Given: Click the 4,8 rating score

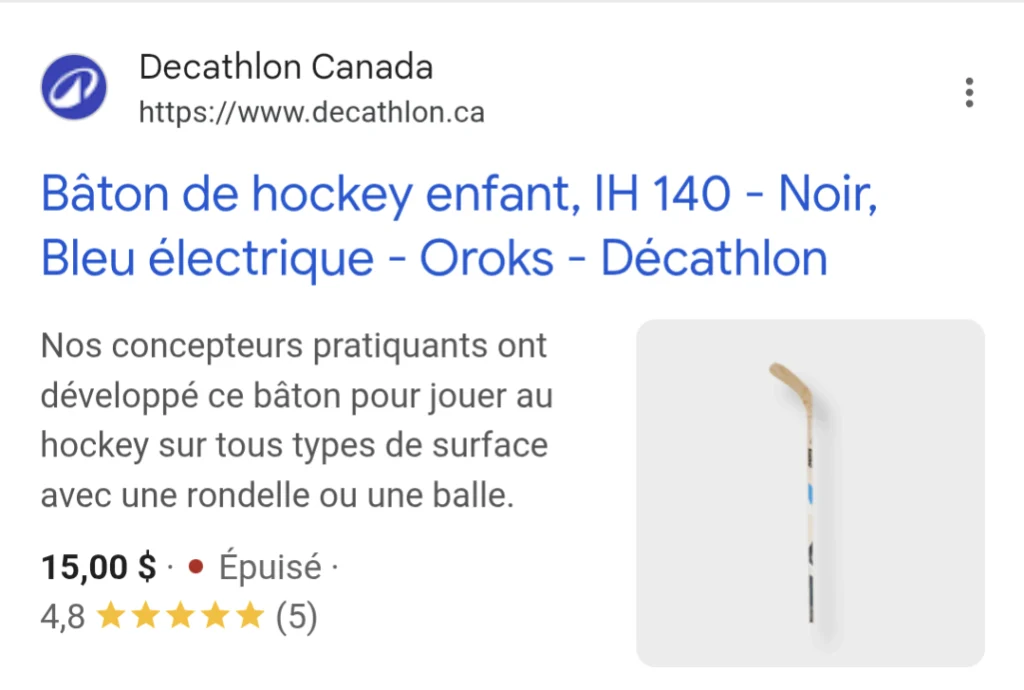Looking at the screenshot, I should click(x=62, y=616).
